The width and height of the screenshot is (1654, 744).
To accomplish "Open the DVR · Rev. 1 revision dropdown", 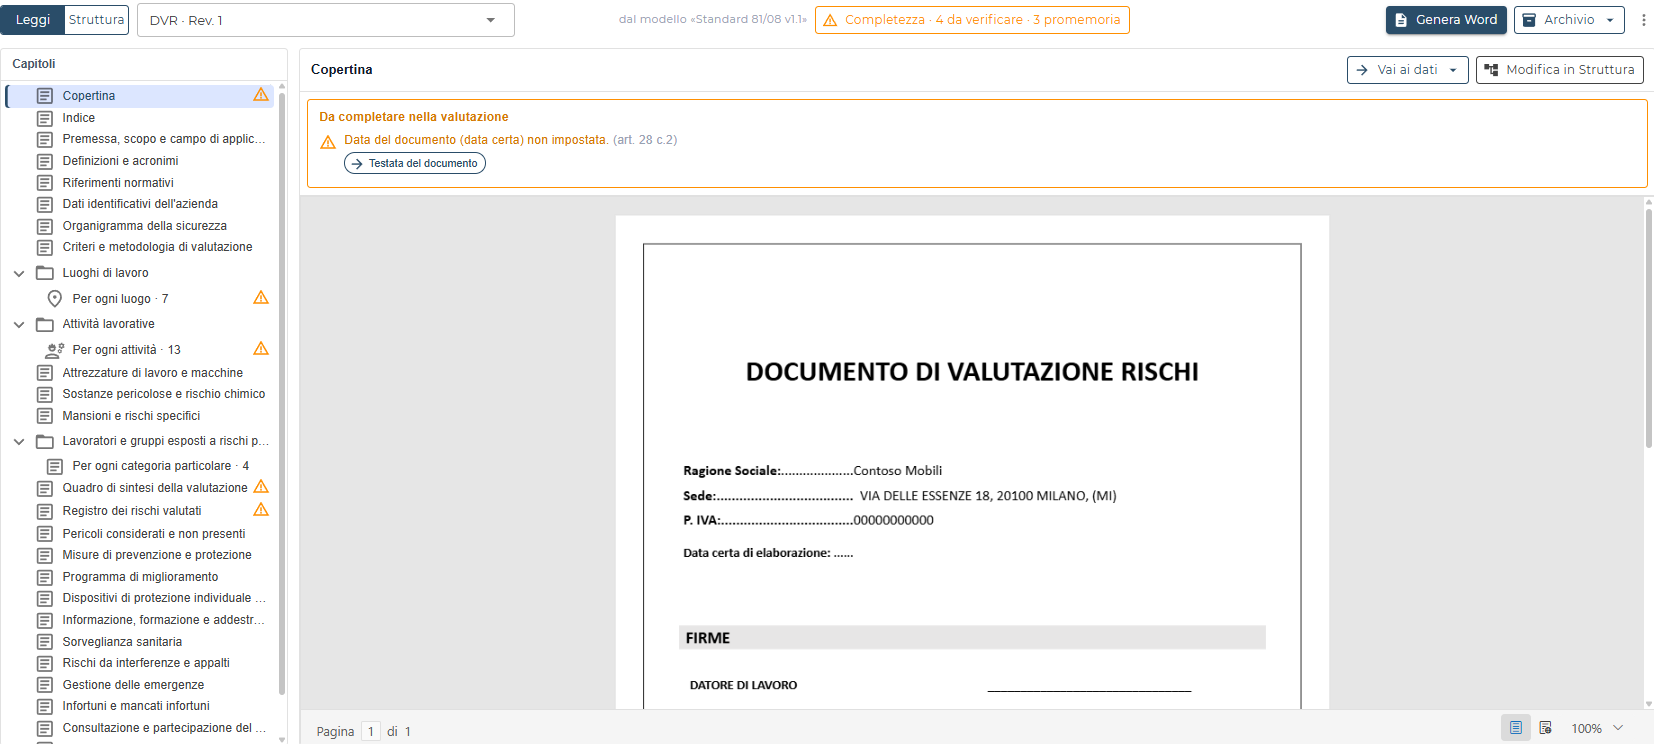I will 326,20.
